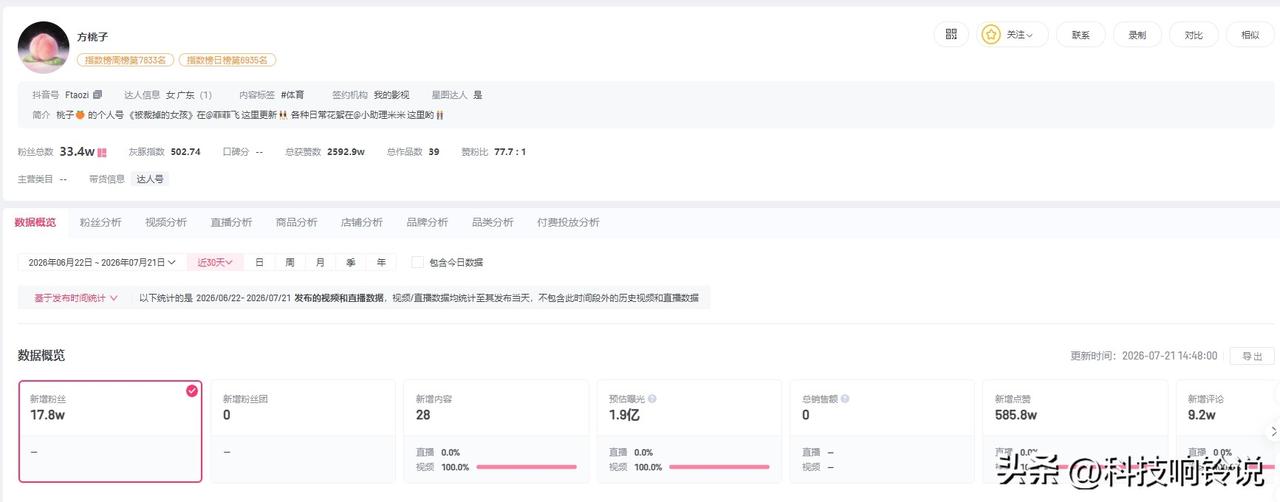The height and width of the screenshot is (502, 1280).
Task: Switch to the 数据概览 tab
Action: tap(35, 222)
